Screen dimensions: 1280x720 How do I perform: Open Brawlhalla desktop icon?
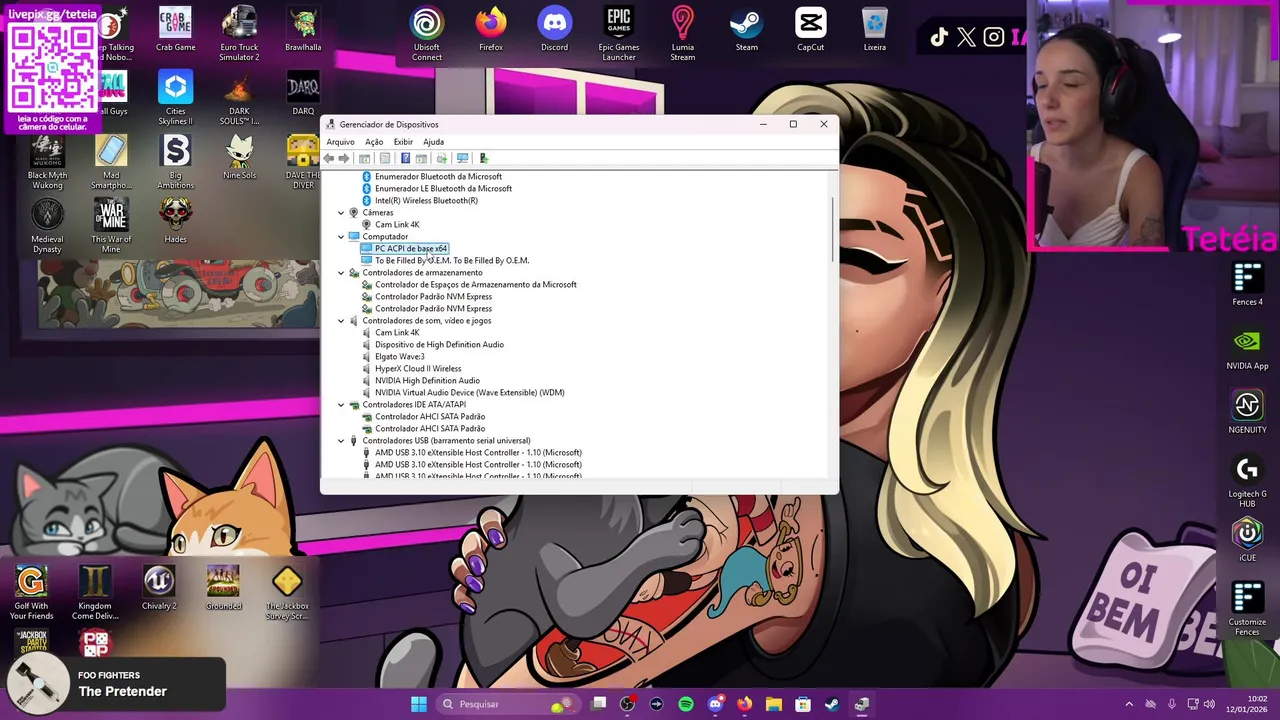pyautogui.click(x=303, y=30)
